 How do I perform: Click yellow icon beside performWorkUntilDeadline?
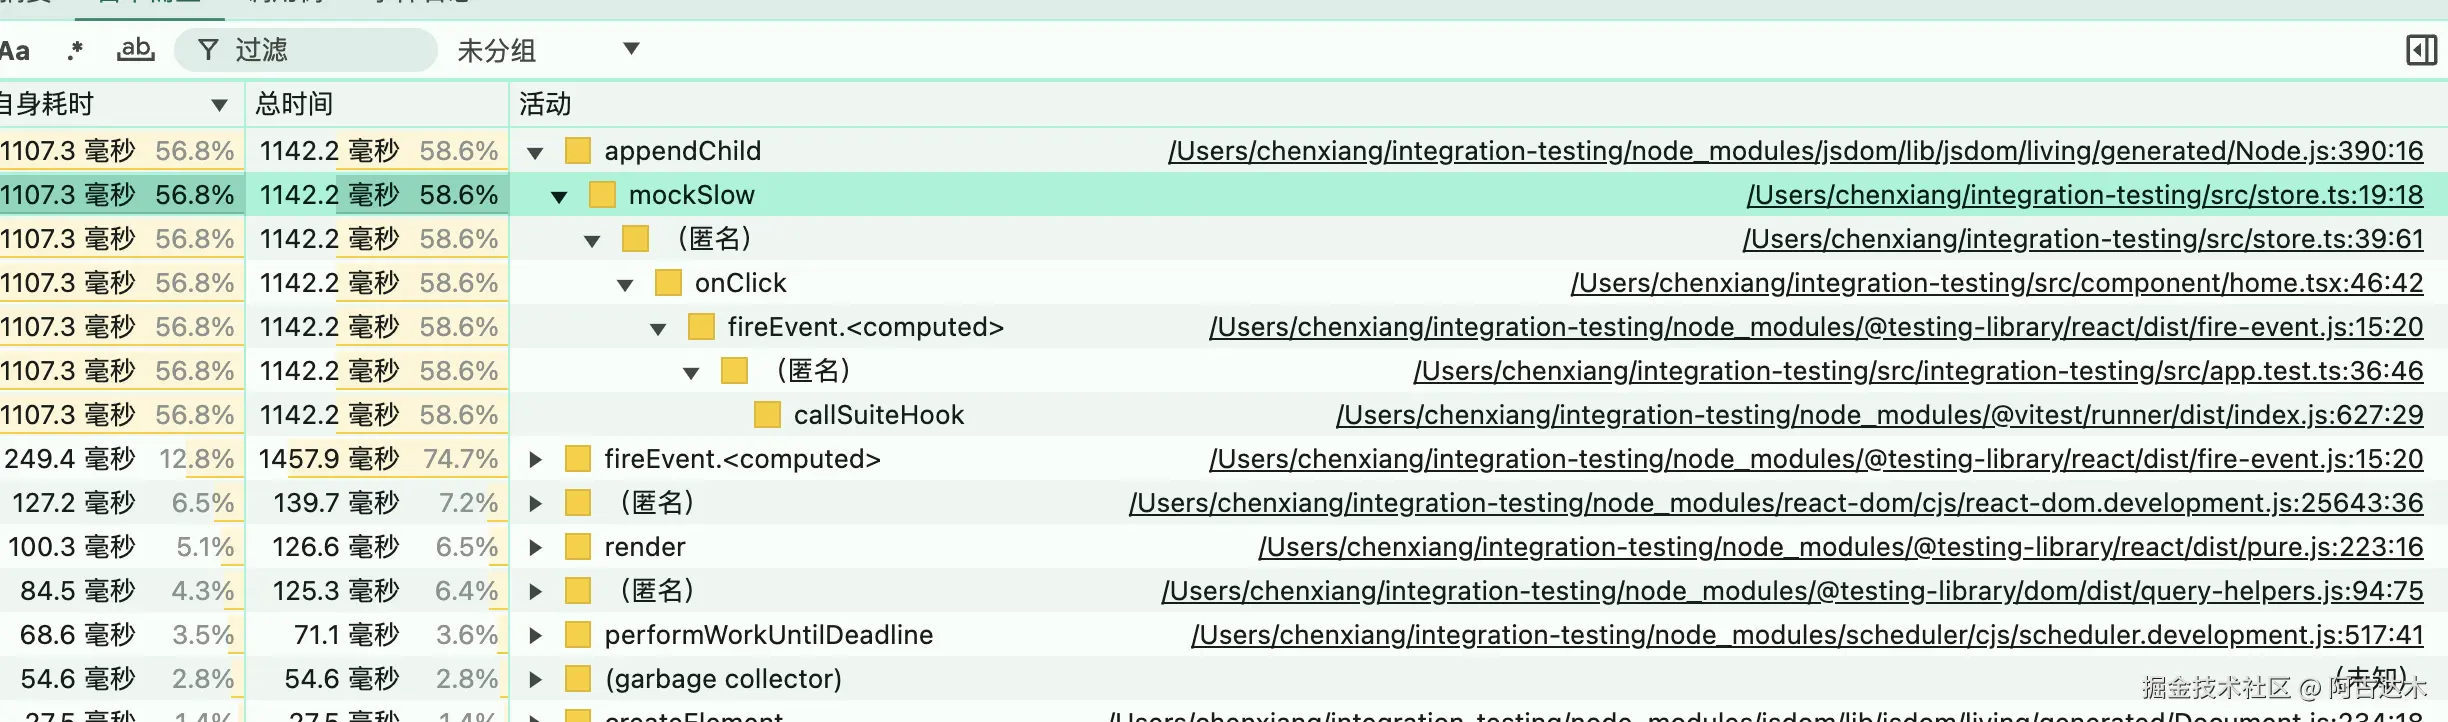578,635
